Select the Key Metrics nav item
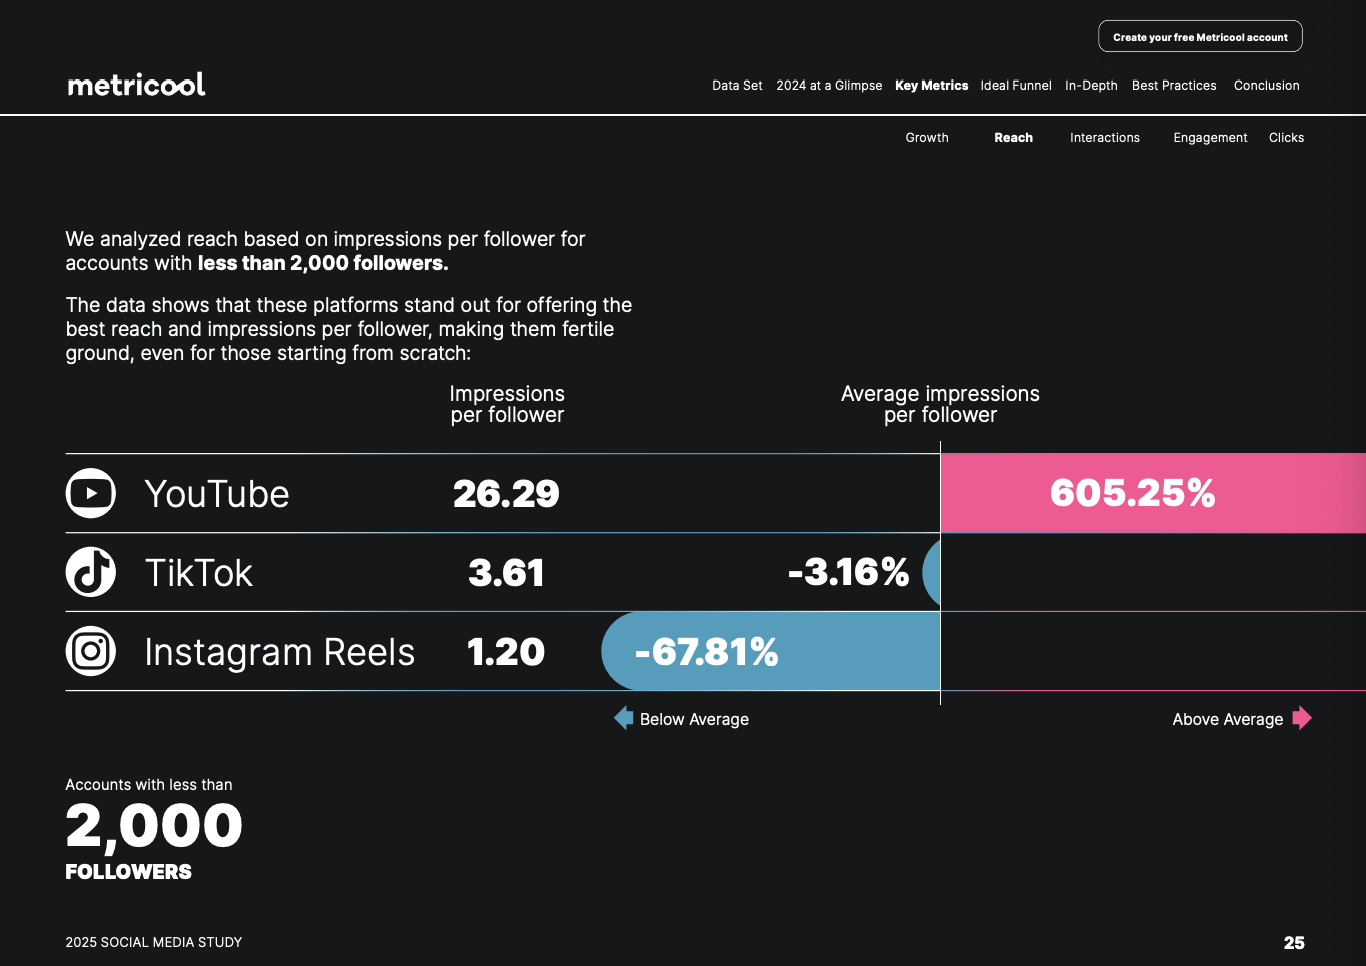Viewport: 1366px width, 966px height. (931, 86)
